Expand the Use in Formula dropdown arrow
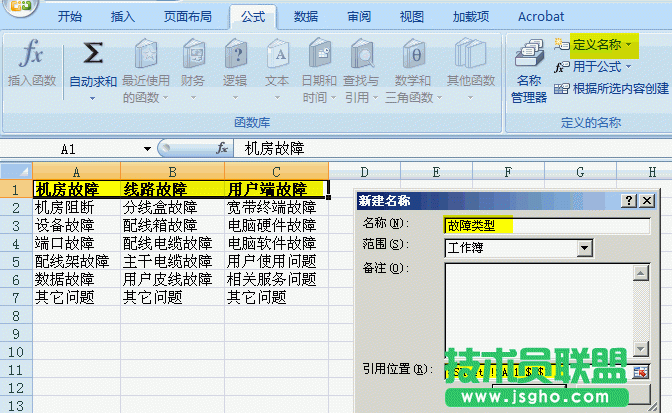Viewport: 672px width, 413px height. 629,67
